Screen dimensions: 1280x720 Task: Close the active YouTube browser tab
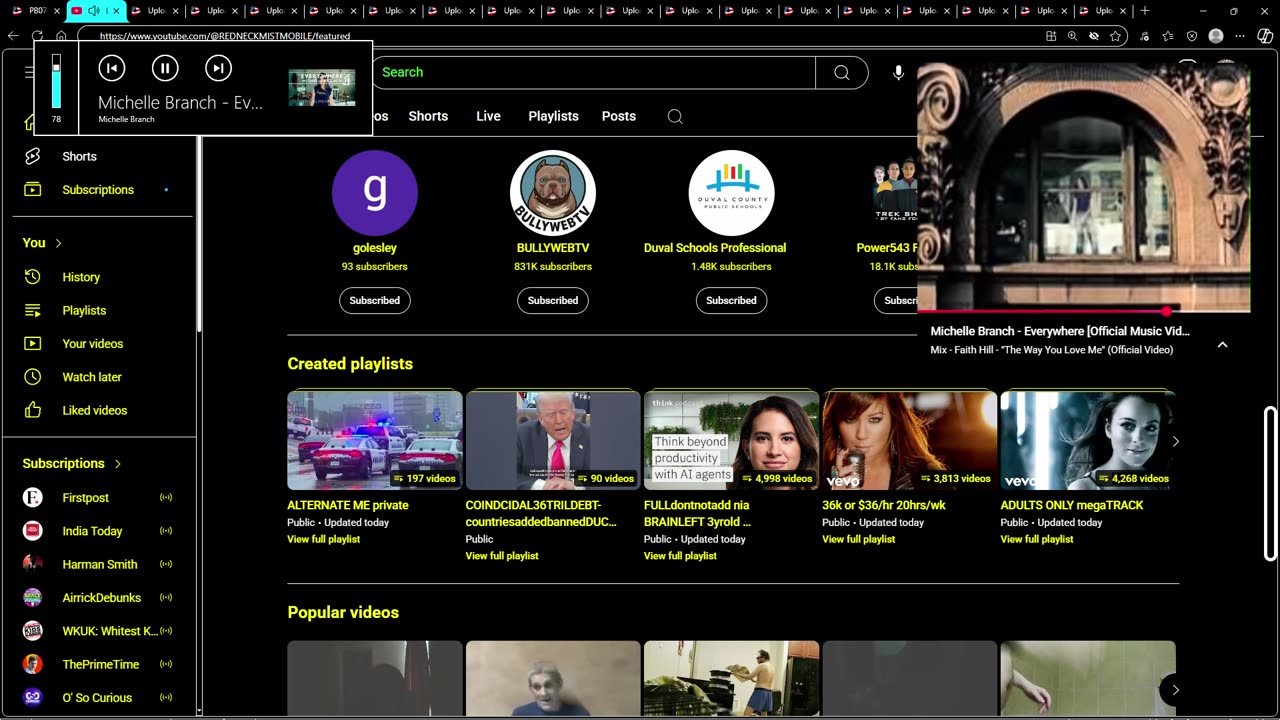[x=116, y=11]
